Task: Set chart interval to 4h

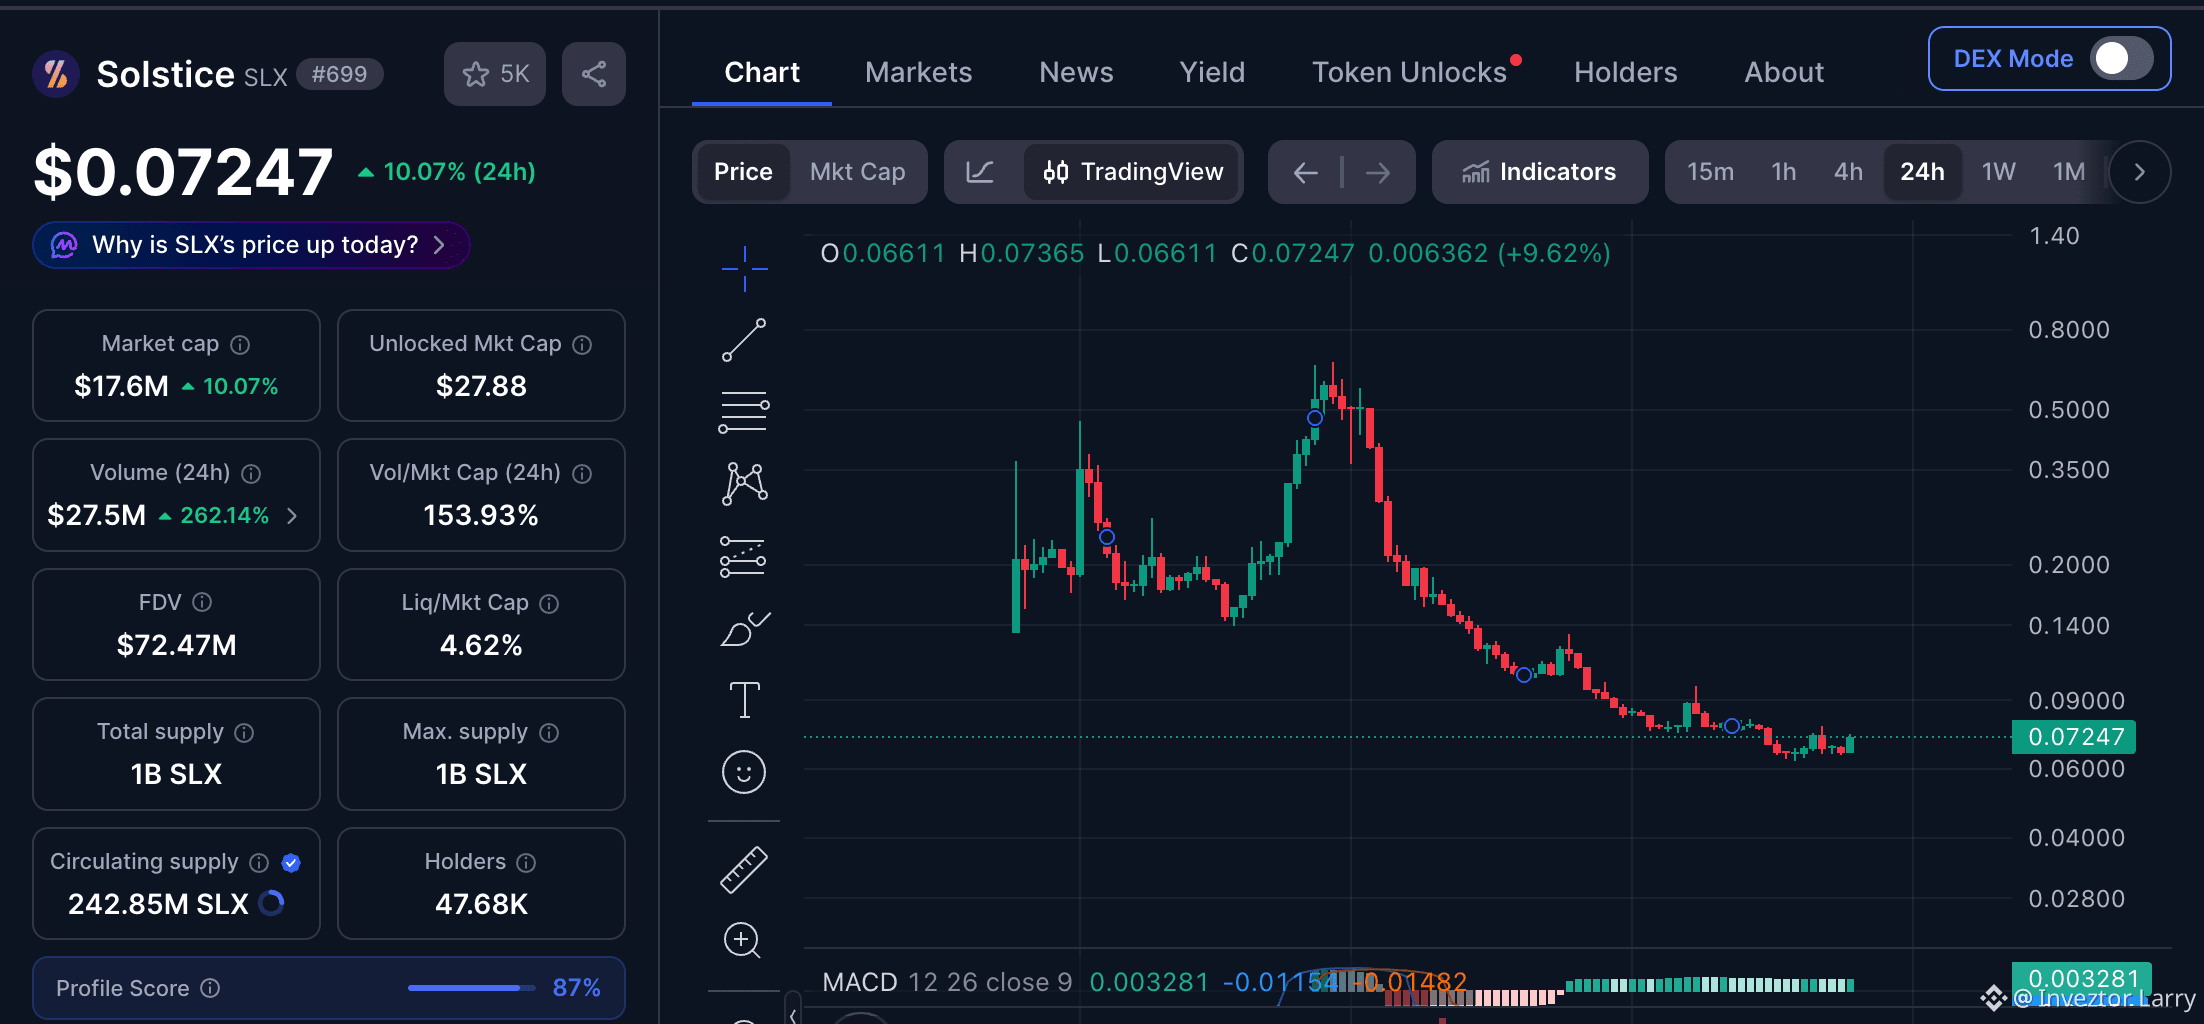Action: click(1848, 172)
